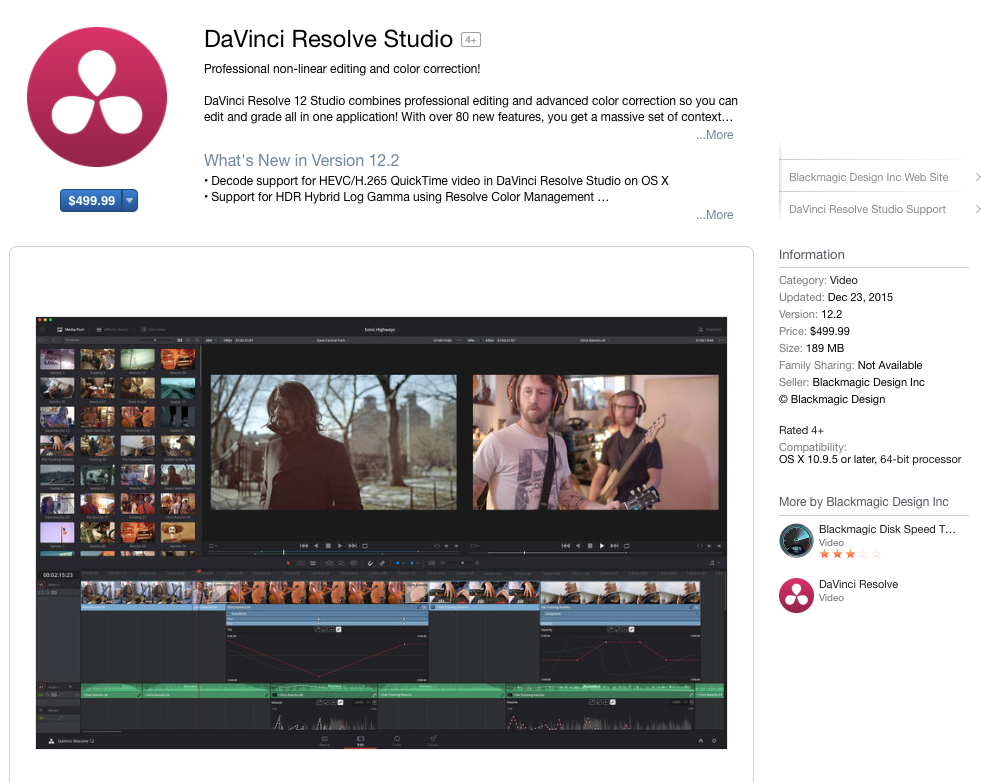Toggle the snapping magnet icon in timeline toolbar

click(369, 563)
